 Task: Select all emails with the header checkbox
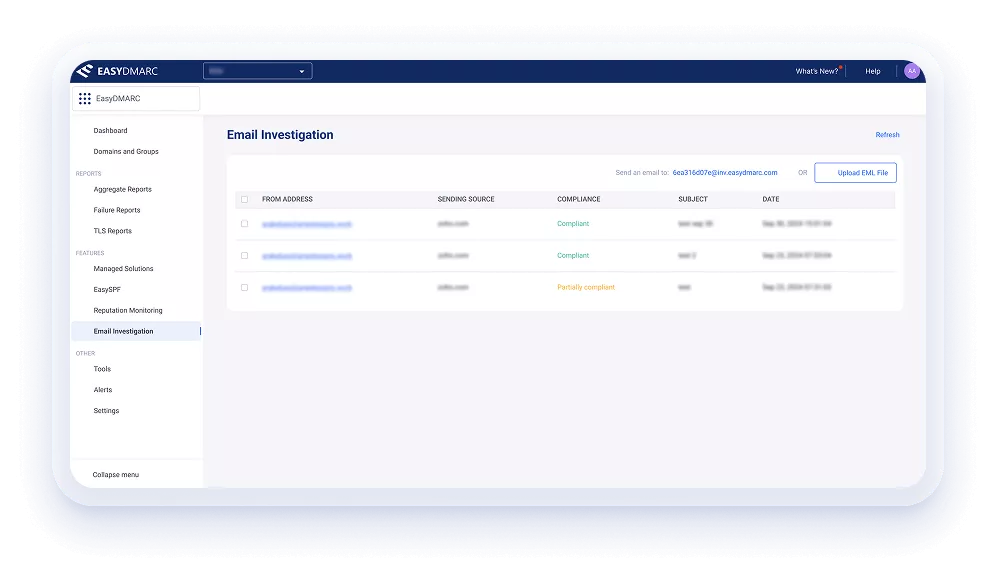pos(244,199)
